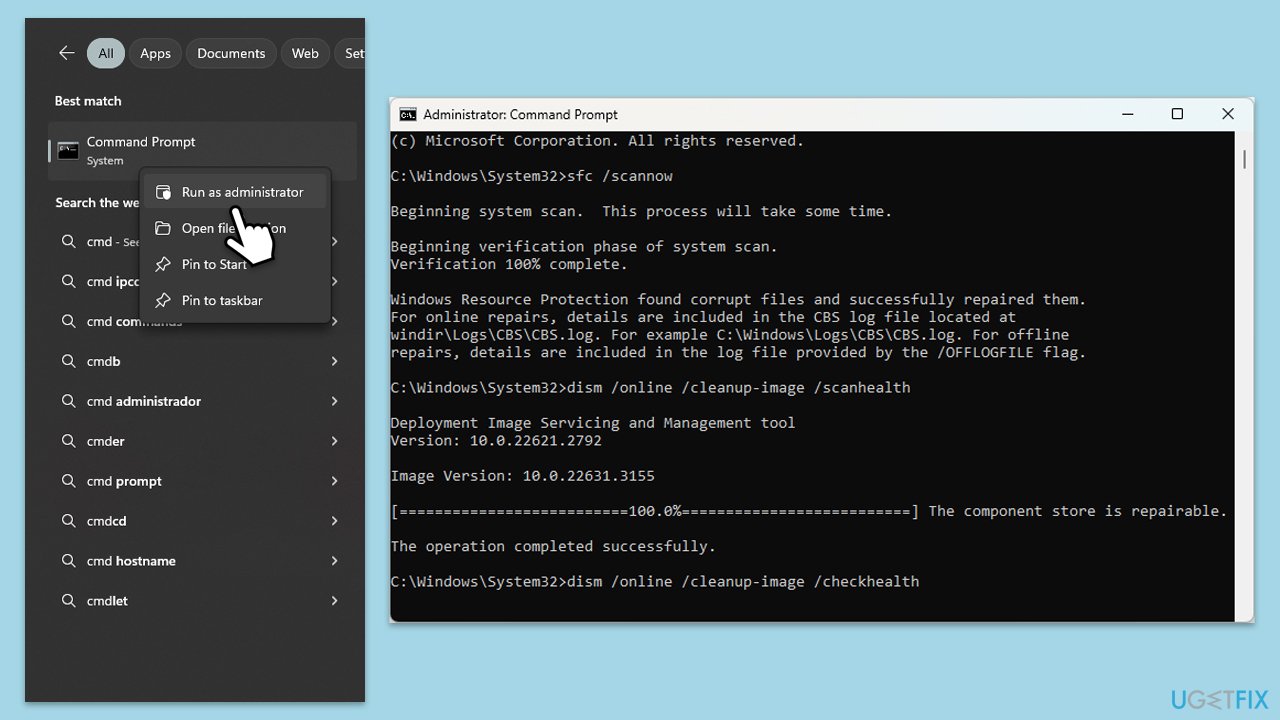Click the shield icon beside Run as administrator
The width and height of the screenshot is (1280, 720).
click(x=163, y=192)
